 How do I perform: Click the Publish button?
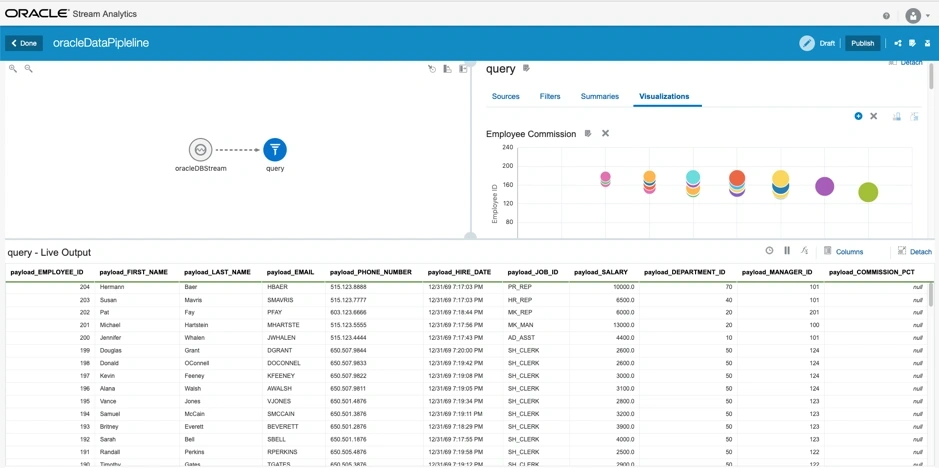point(862,43)
